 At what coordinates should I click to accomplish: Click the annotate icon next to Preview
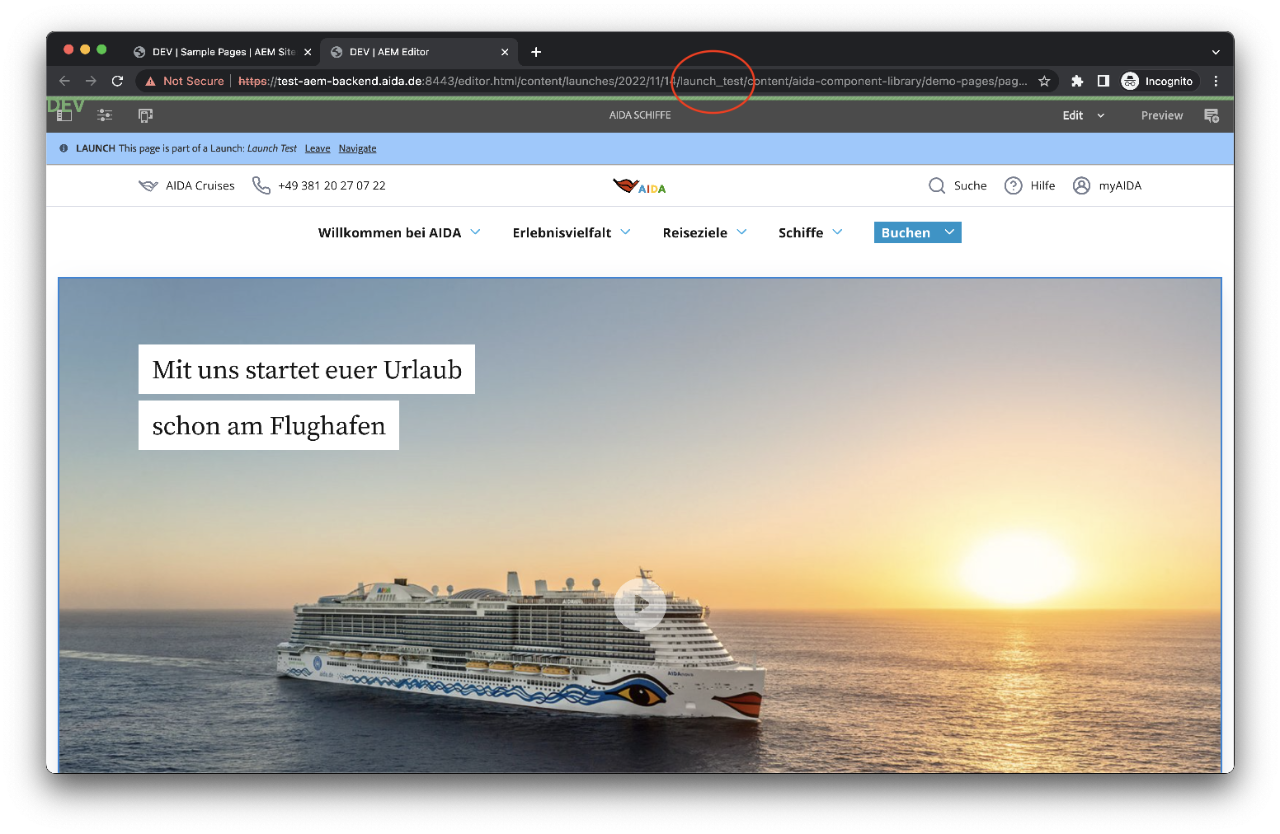coord(1211,115)
